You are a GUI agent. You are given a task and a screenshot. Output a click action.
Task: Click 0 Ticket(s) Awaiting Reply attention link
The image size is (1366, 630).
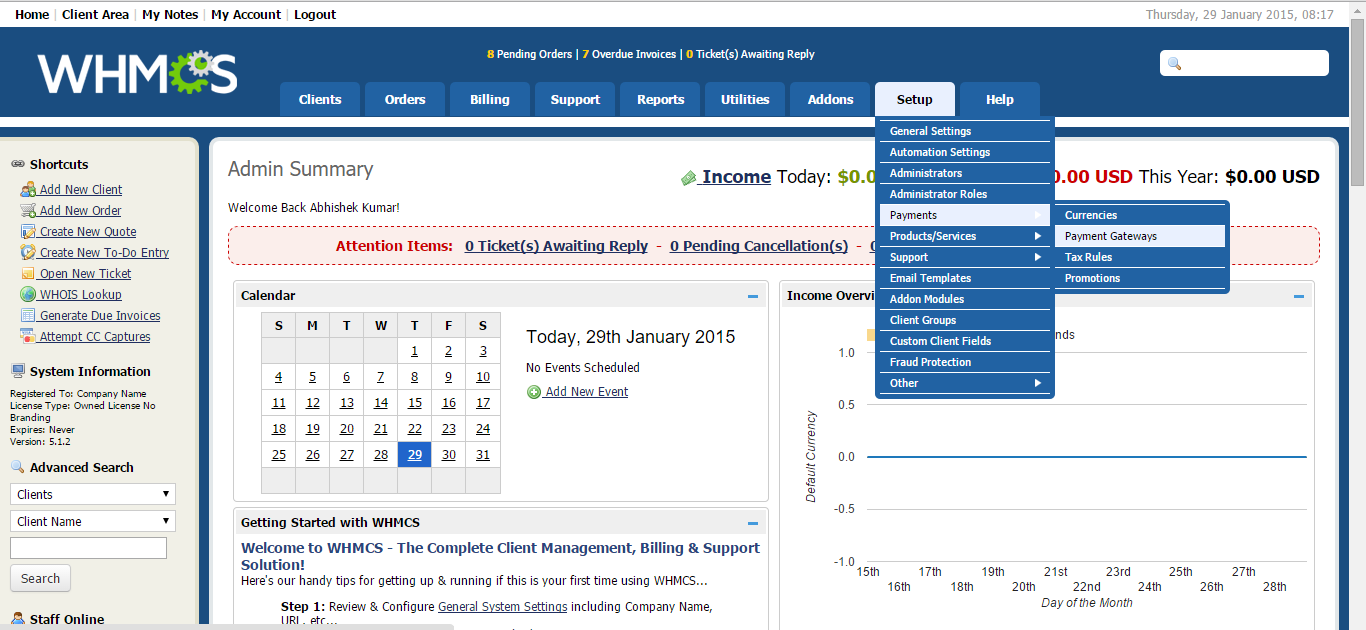click(556, 246)
